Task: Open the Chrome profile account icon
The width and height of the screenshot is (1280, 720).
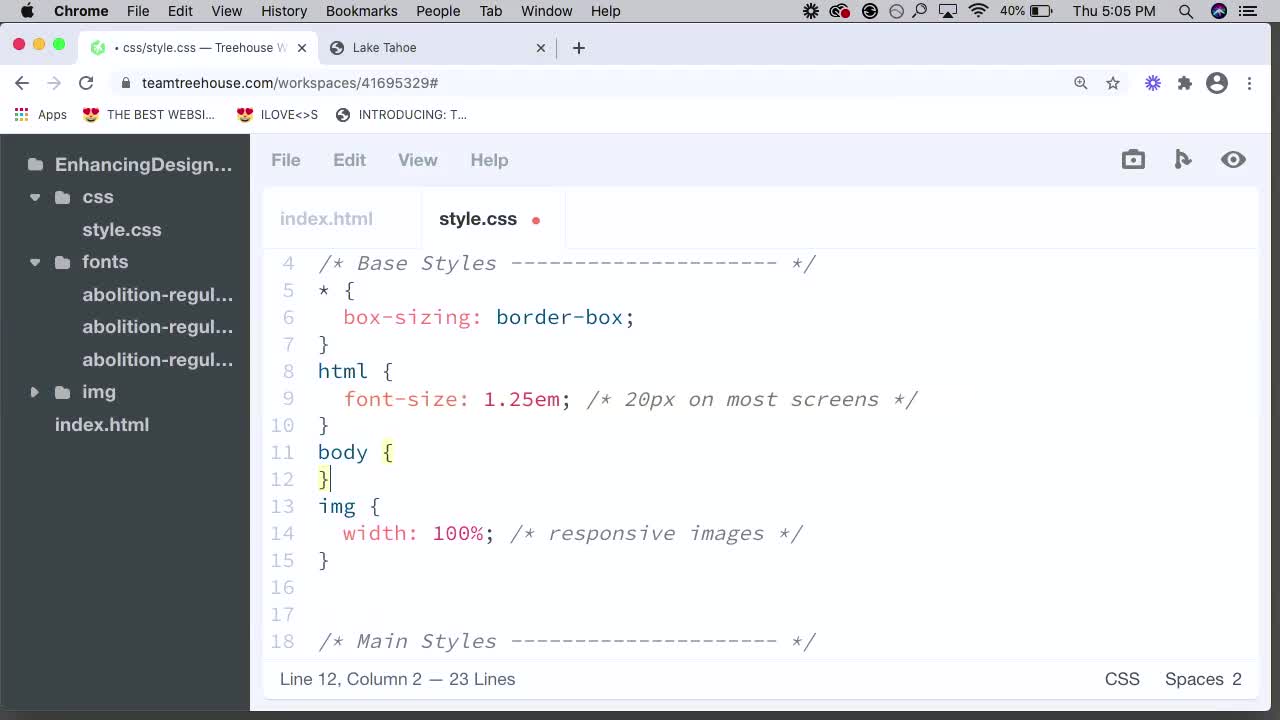Action: pos(1216,84)
